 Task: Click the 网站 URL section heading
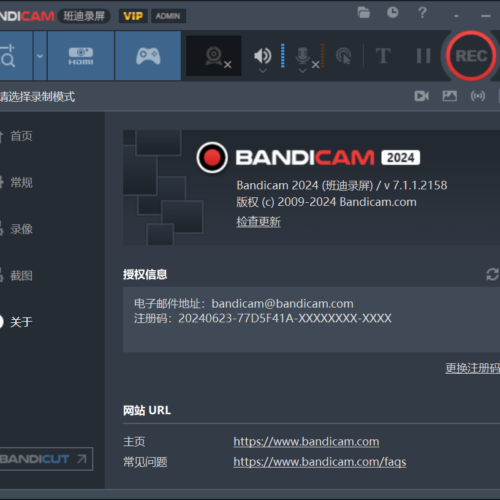pyautogui.click(x=147, y=410)
